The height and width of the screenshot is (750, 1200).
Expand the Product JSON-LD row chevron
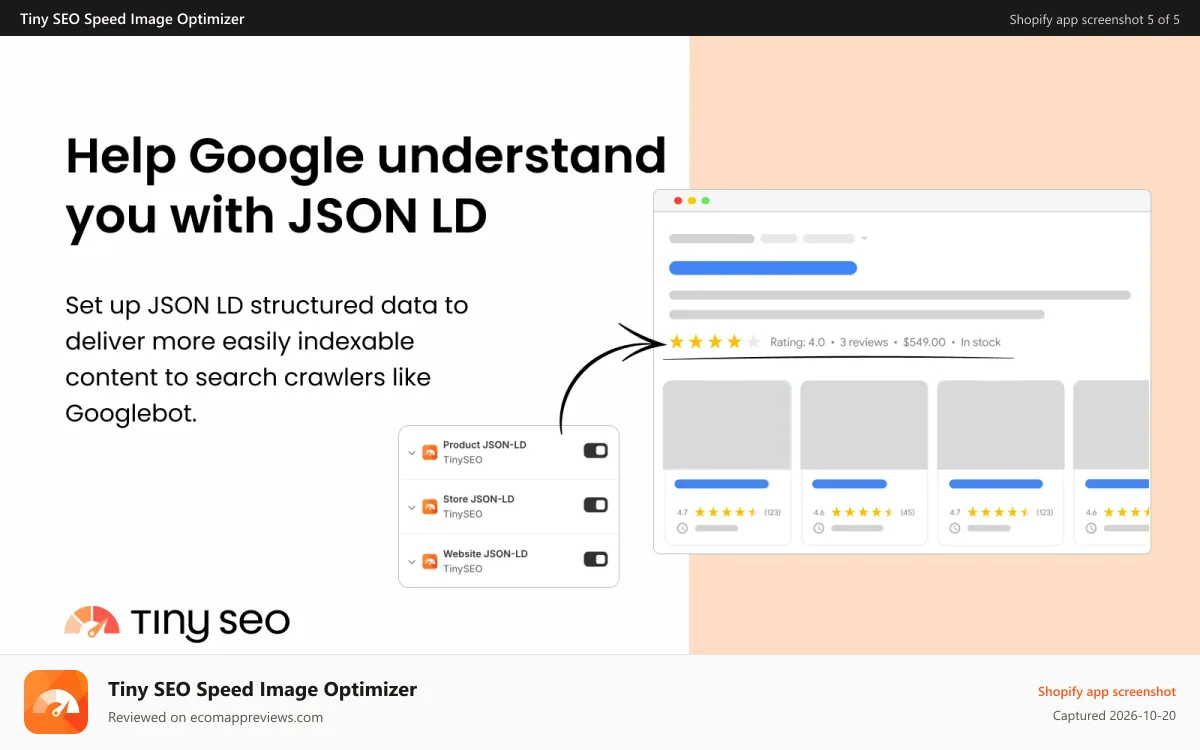(x=412, y=453)
